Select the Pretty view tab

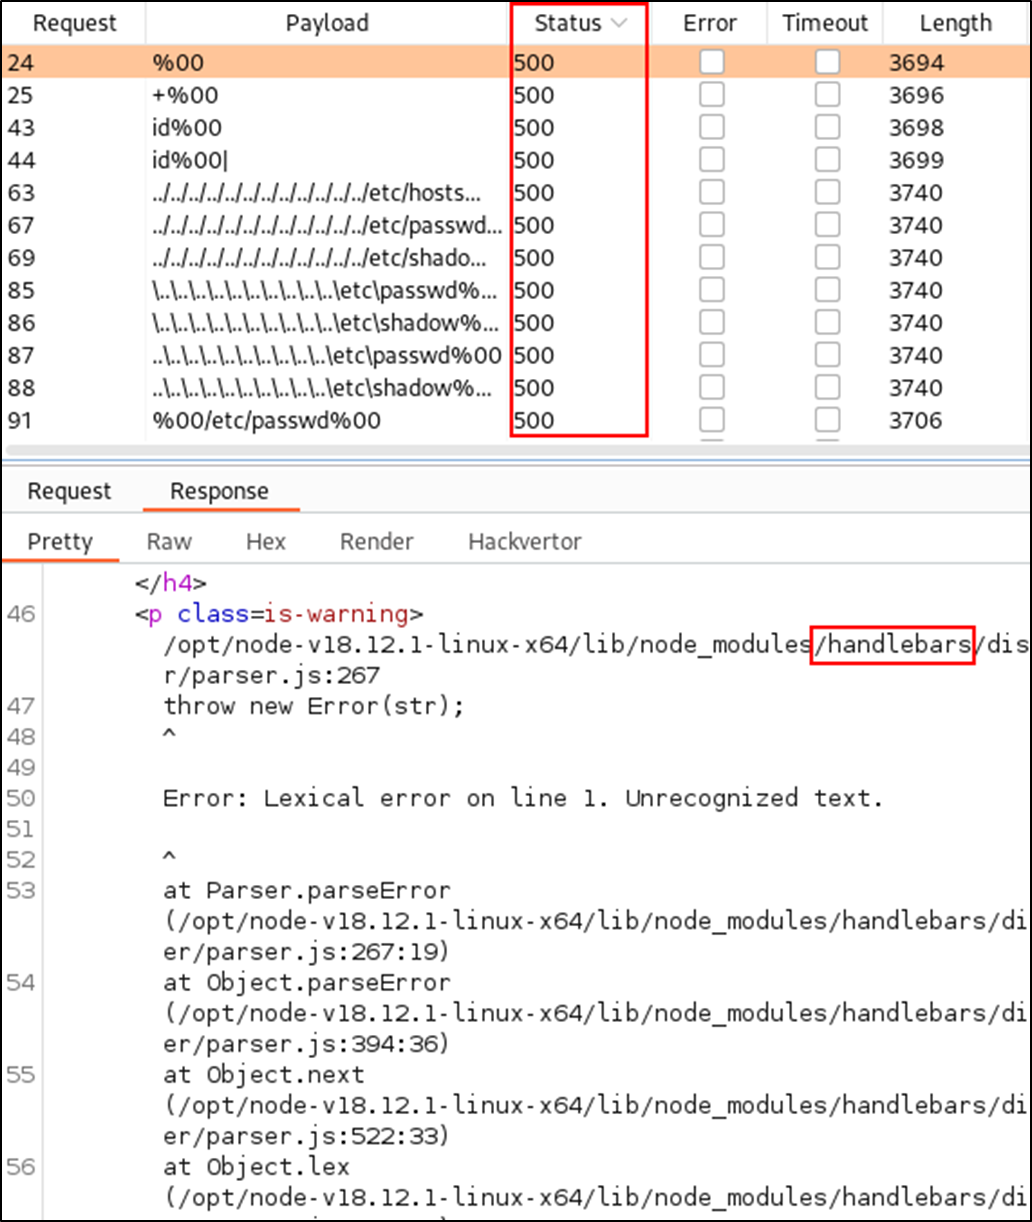(60, 542)
